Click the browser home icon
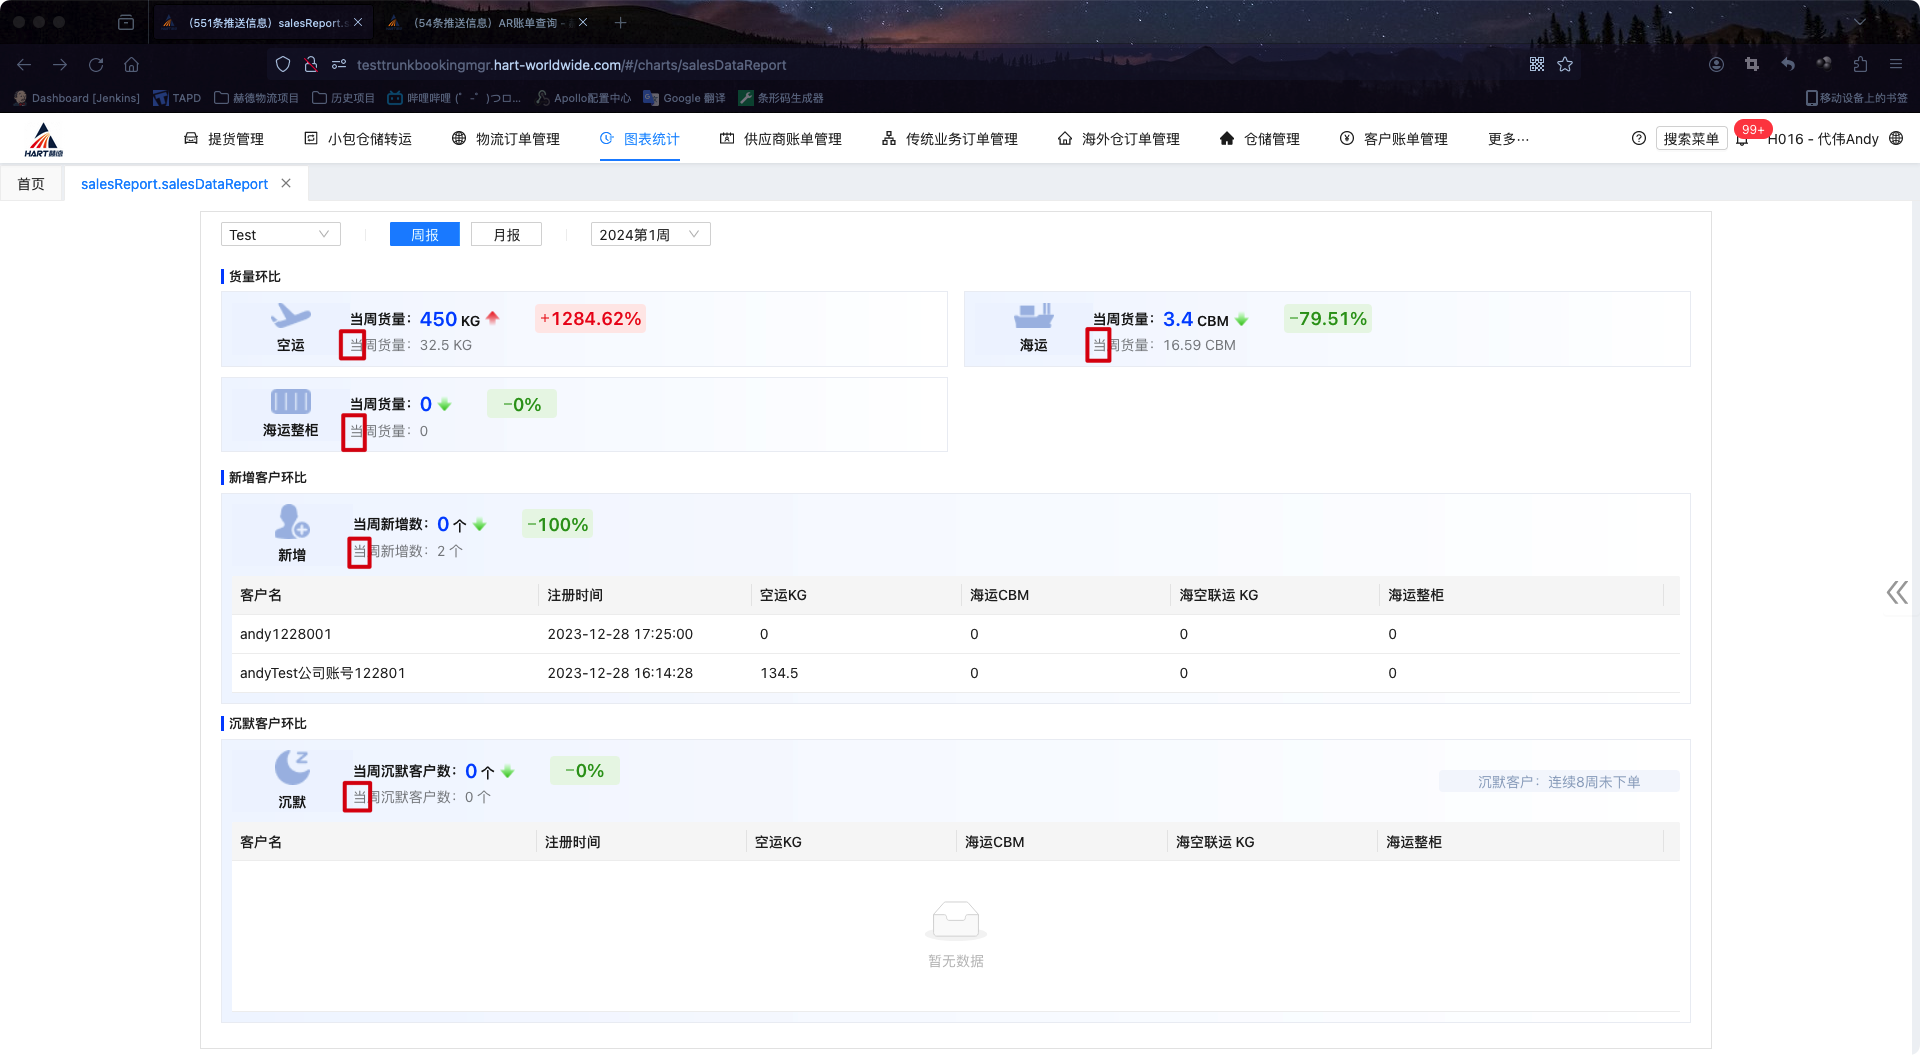The width and height of the screenshot is (1920, 1055). pos(131,65)
